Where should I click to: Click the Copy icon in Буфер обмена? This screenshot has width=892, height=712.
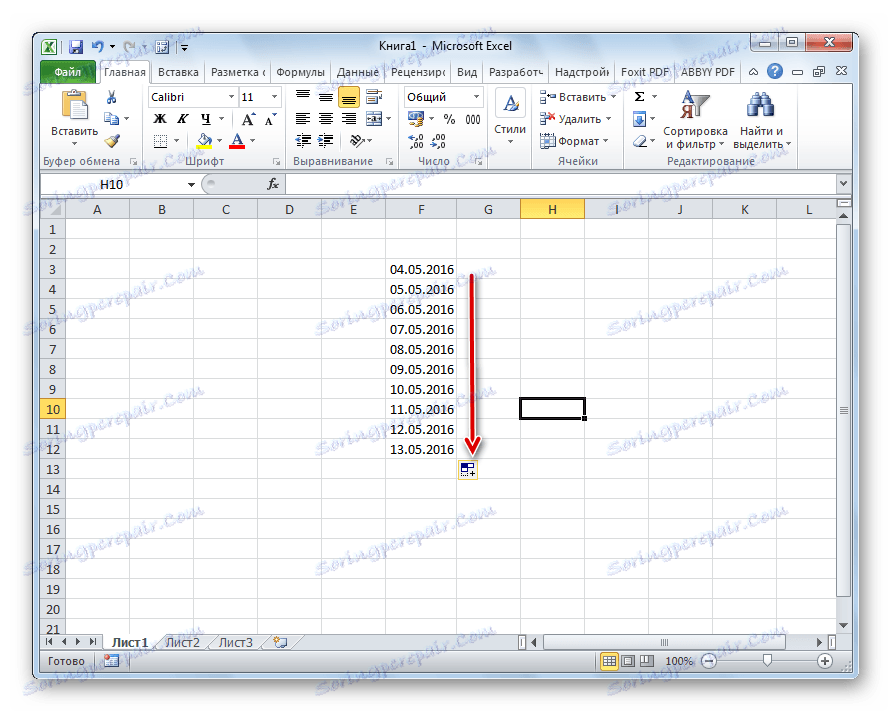113,117
